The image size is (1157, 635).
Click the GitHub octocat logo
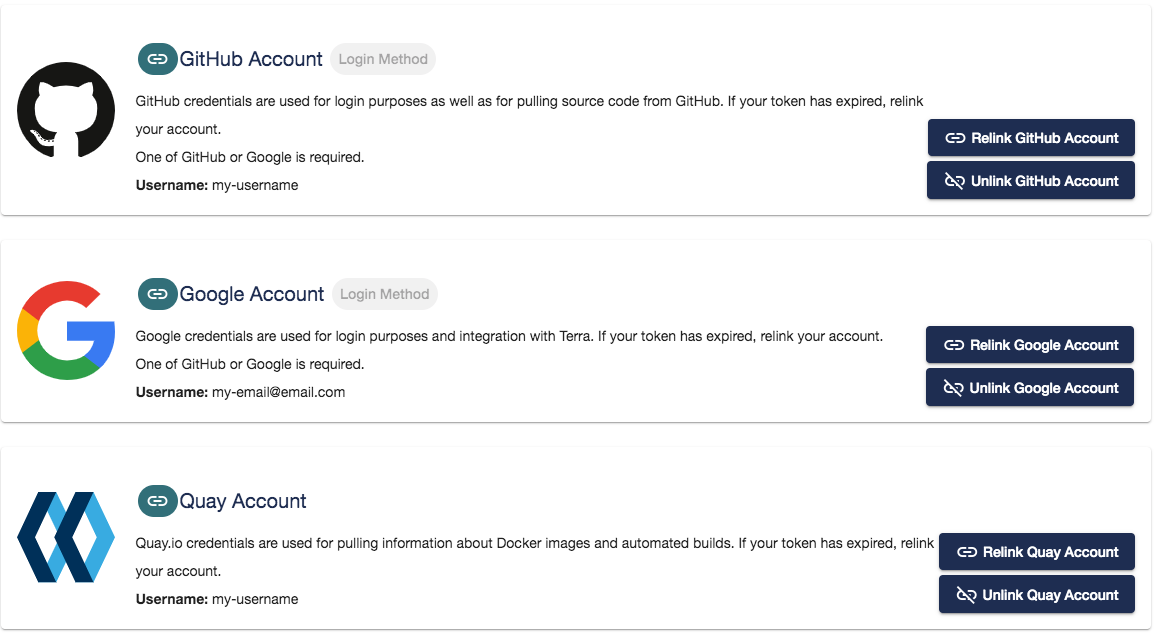click(65, 110)
